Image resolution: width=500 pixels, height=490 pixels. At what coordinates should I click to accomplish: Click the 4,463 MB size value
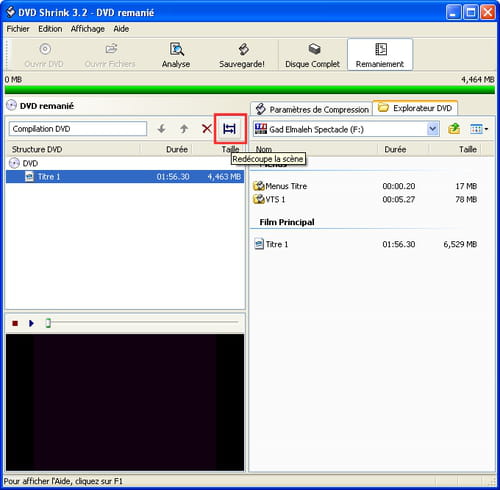(224, 177)
